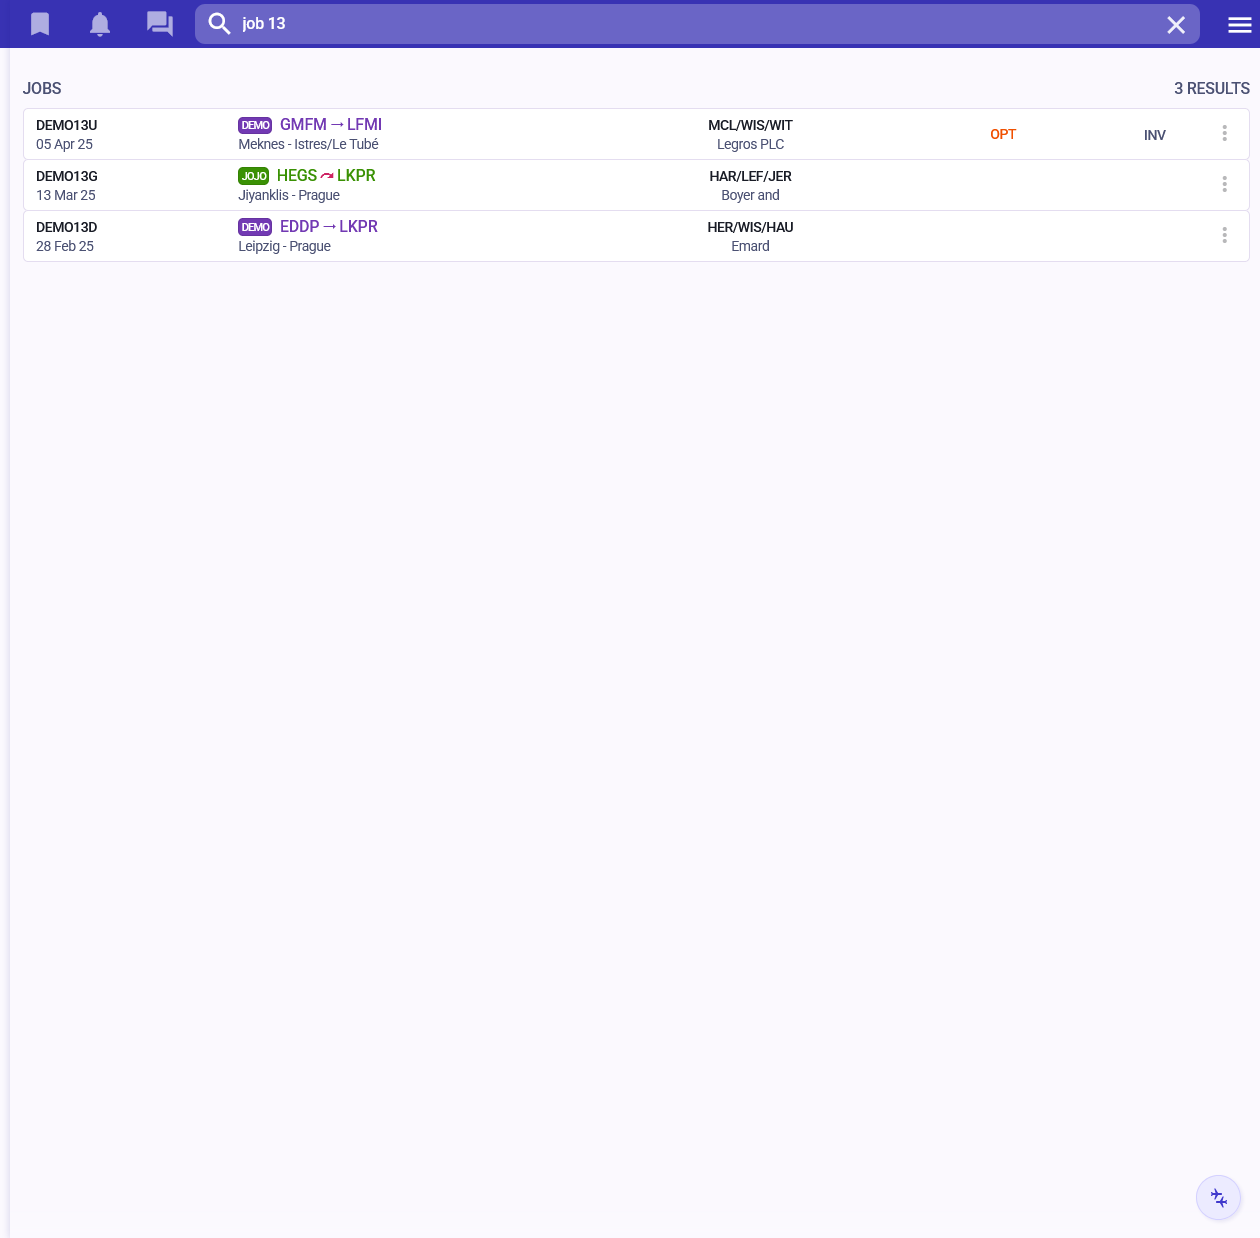The width and height of the screenshot is (1260, 1238).
Task: Click the green JOJO badge
Action: tap(254, 176)
